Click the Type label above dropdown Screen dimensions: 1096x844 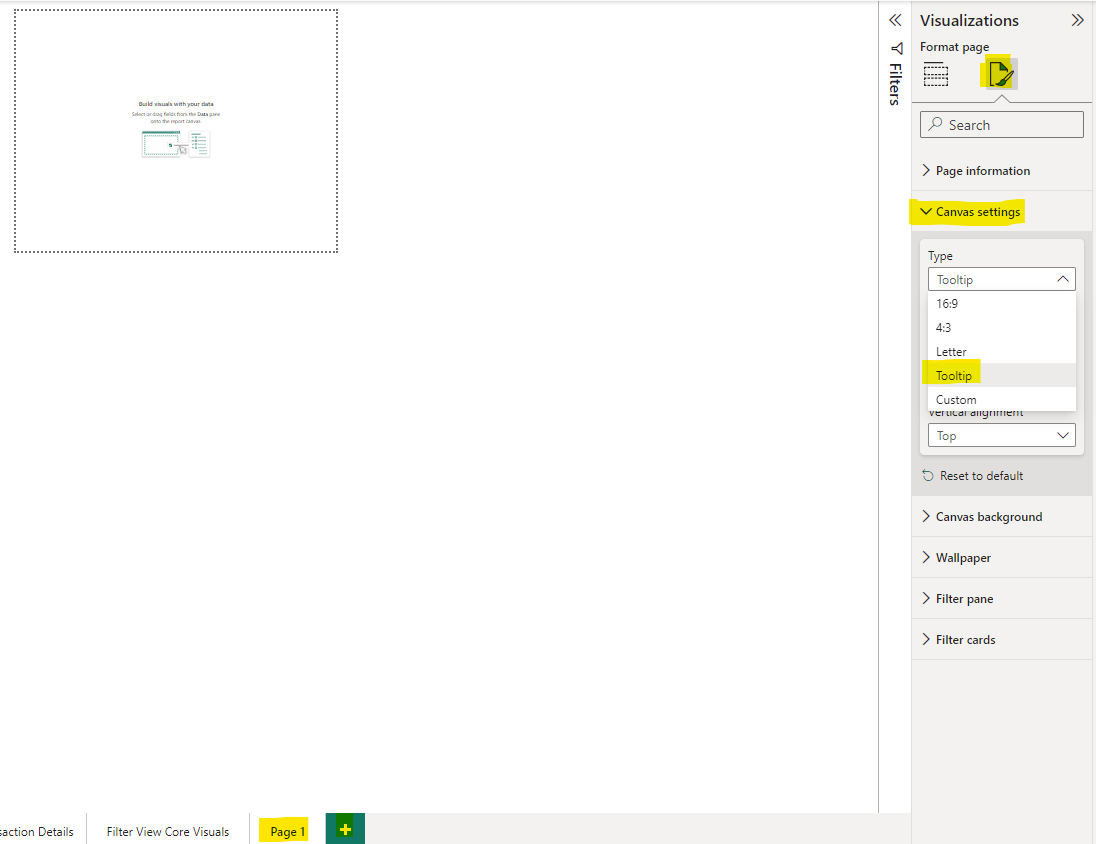(940, 256)
